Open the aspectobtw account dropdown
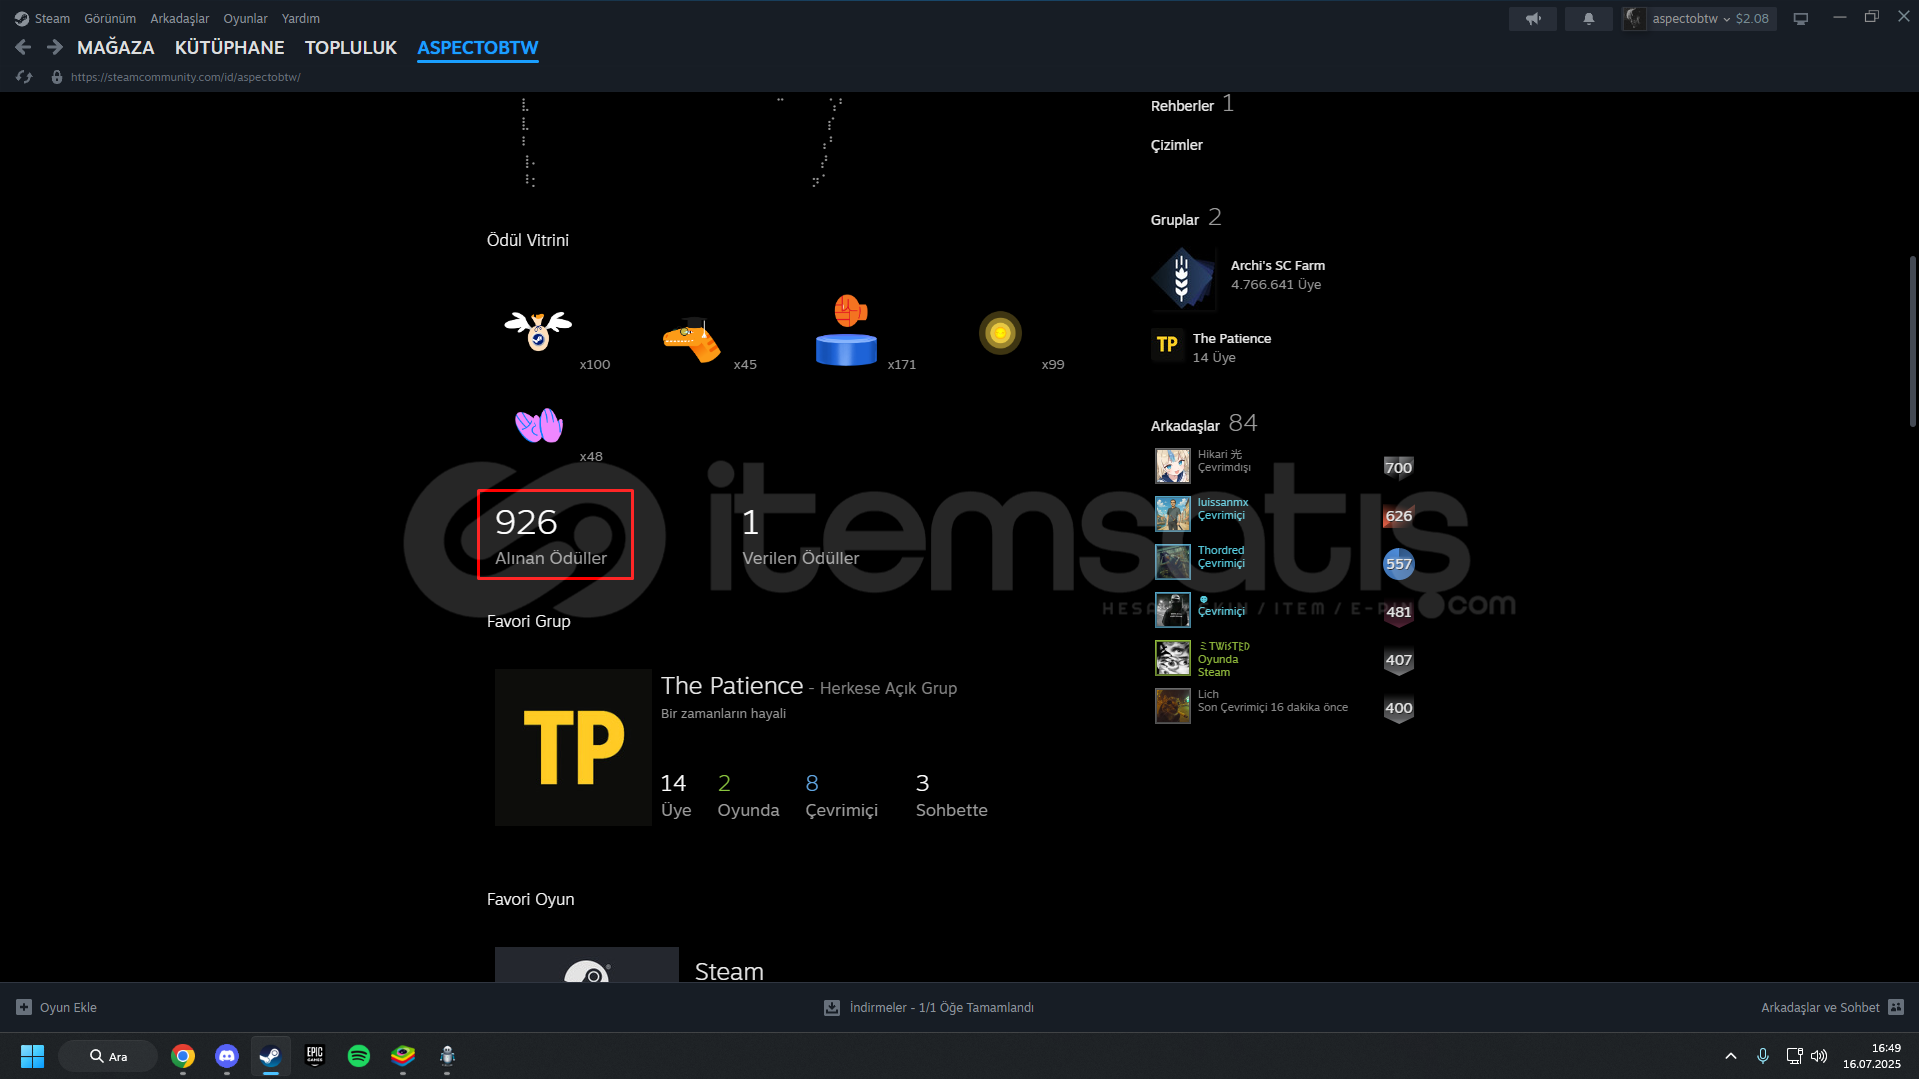The height and width of the screenshot is (1079, 1919). (1698, 18)
